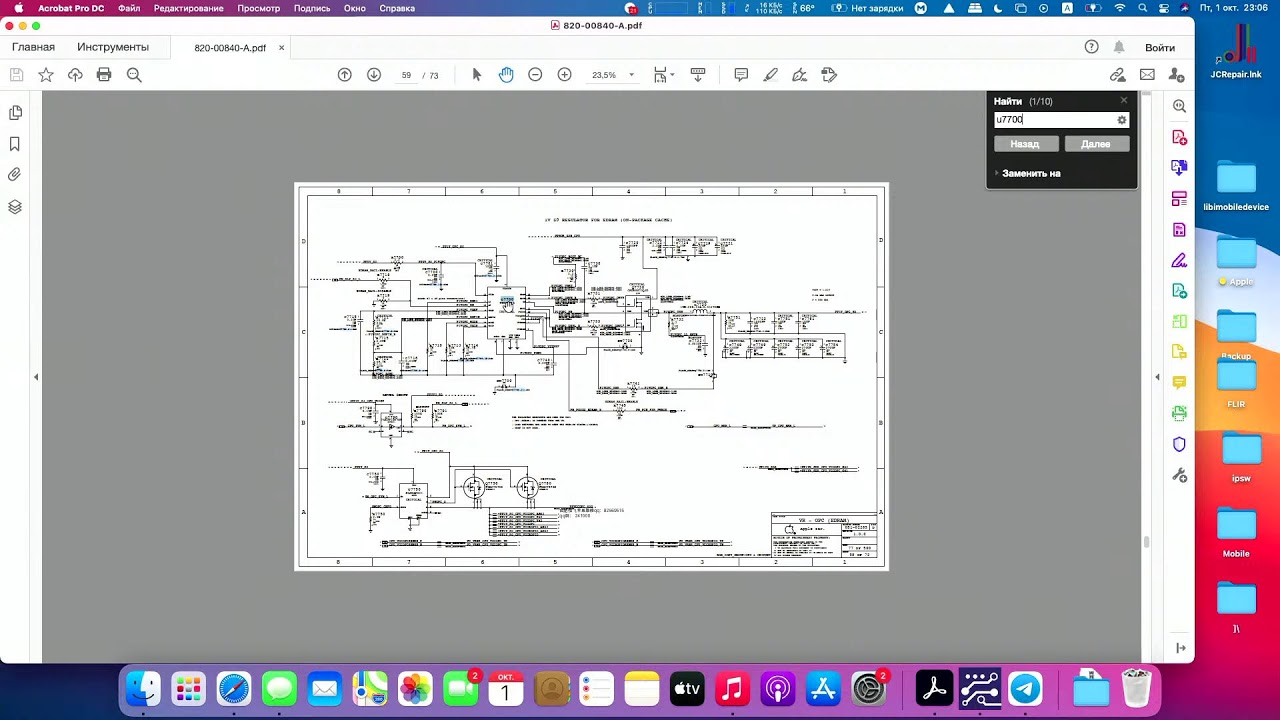The width and height of the screenshot is (1280, 720).
Task: Star the document as favorite
Action: [46, 75]
